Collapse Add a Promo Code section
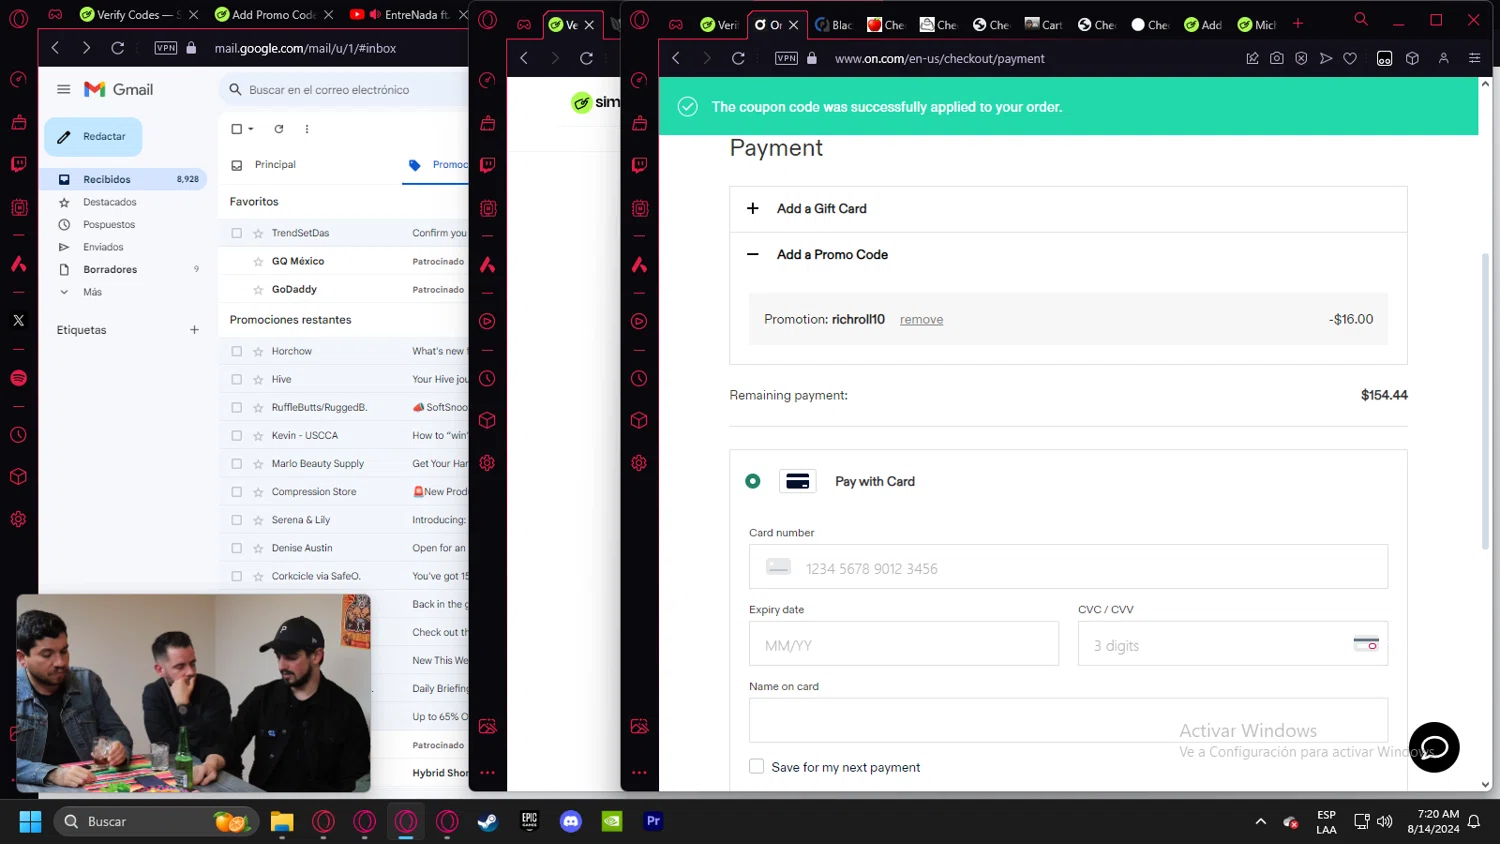 (x=1068, y=255)
